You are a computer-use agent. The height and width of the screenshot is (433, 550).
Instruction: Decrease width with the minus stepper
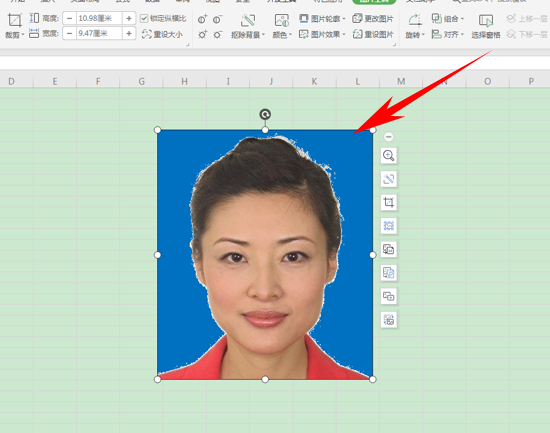point(70,34)
